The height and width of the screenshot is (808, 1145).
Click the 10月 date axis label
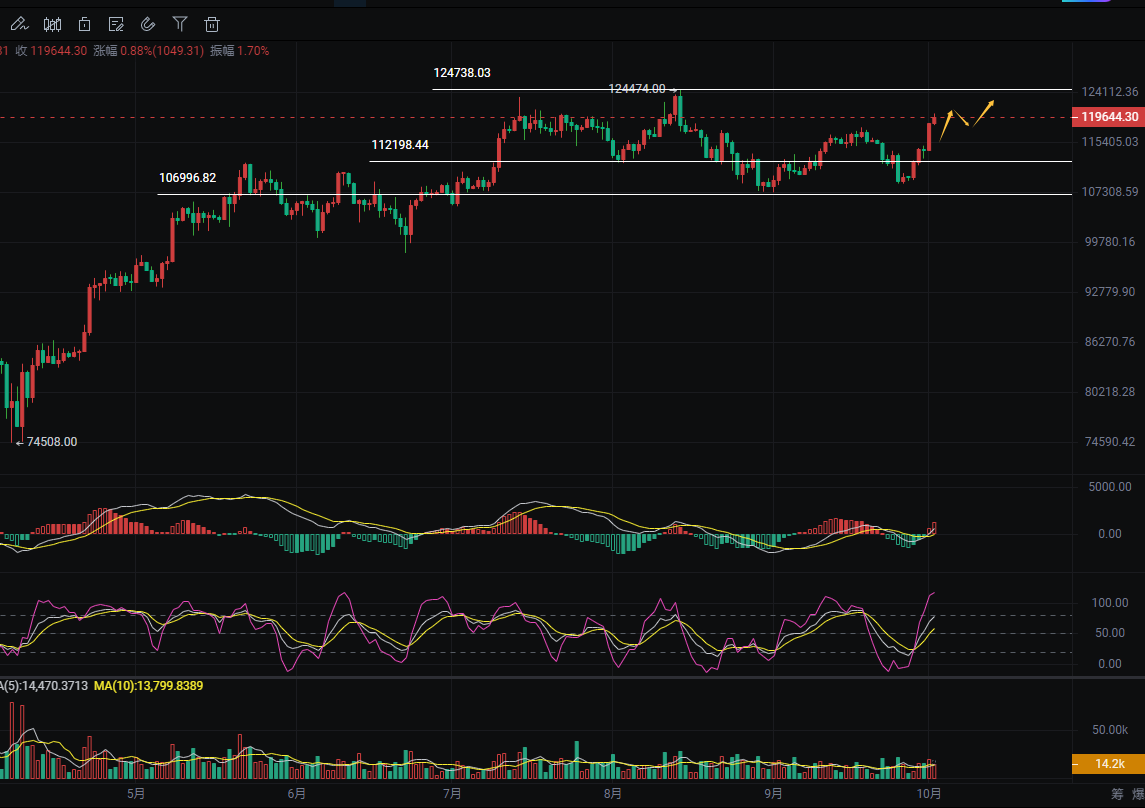coord(928,794)
